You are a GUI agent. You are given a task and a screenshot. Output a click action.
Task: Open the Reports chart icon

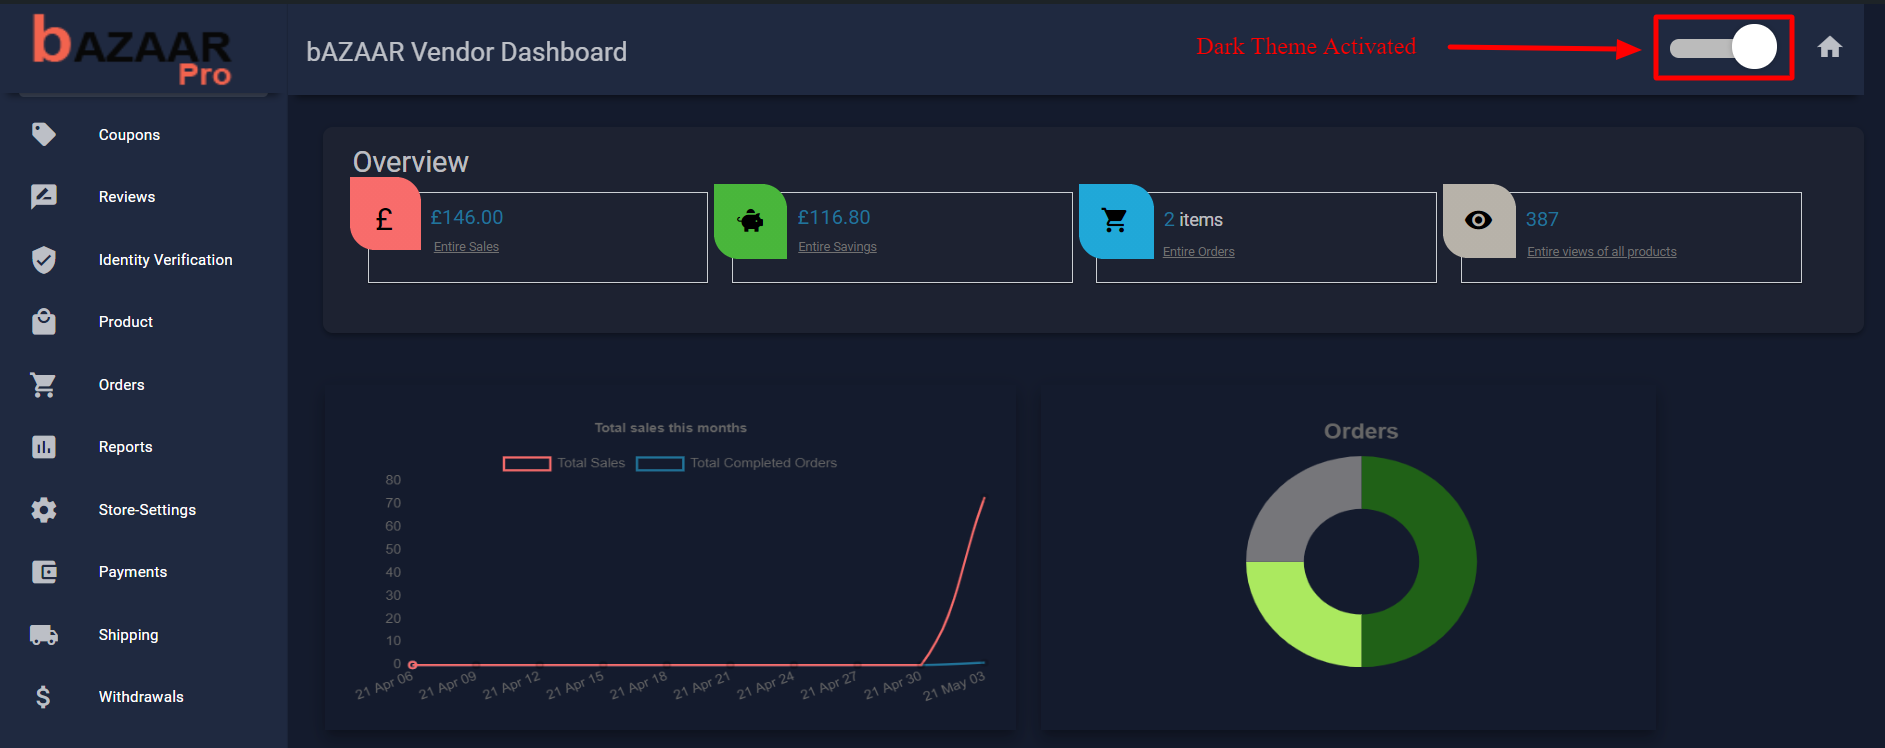44,447
